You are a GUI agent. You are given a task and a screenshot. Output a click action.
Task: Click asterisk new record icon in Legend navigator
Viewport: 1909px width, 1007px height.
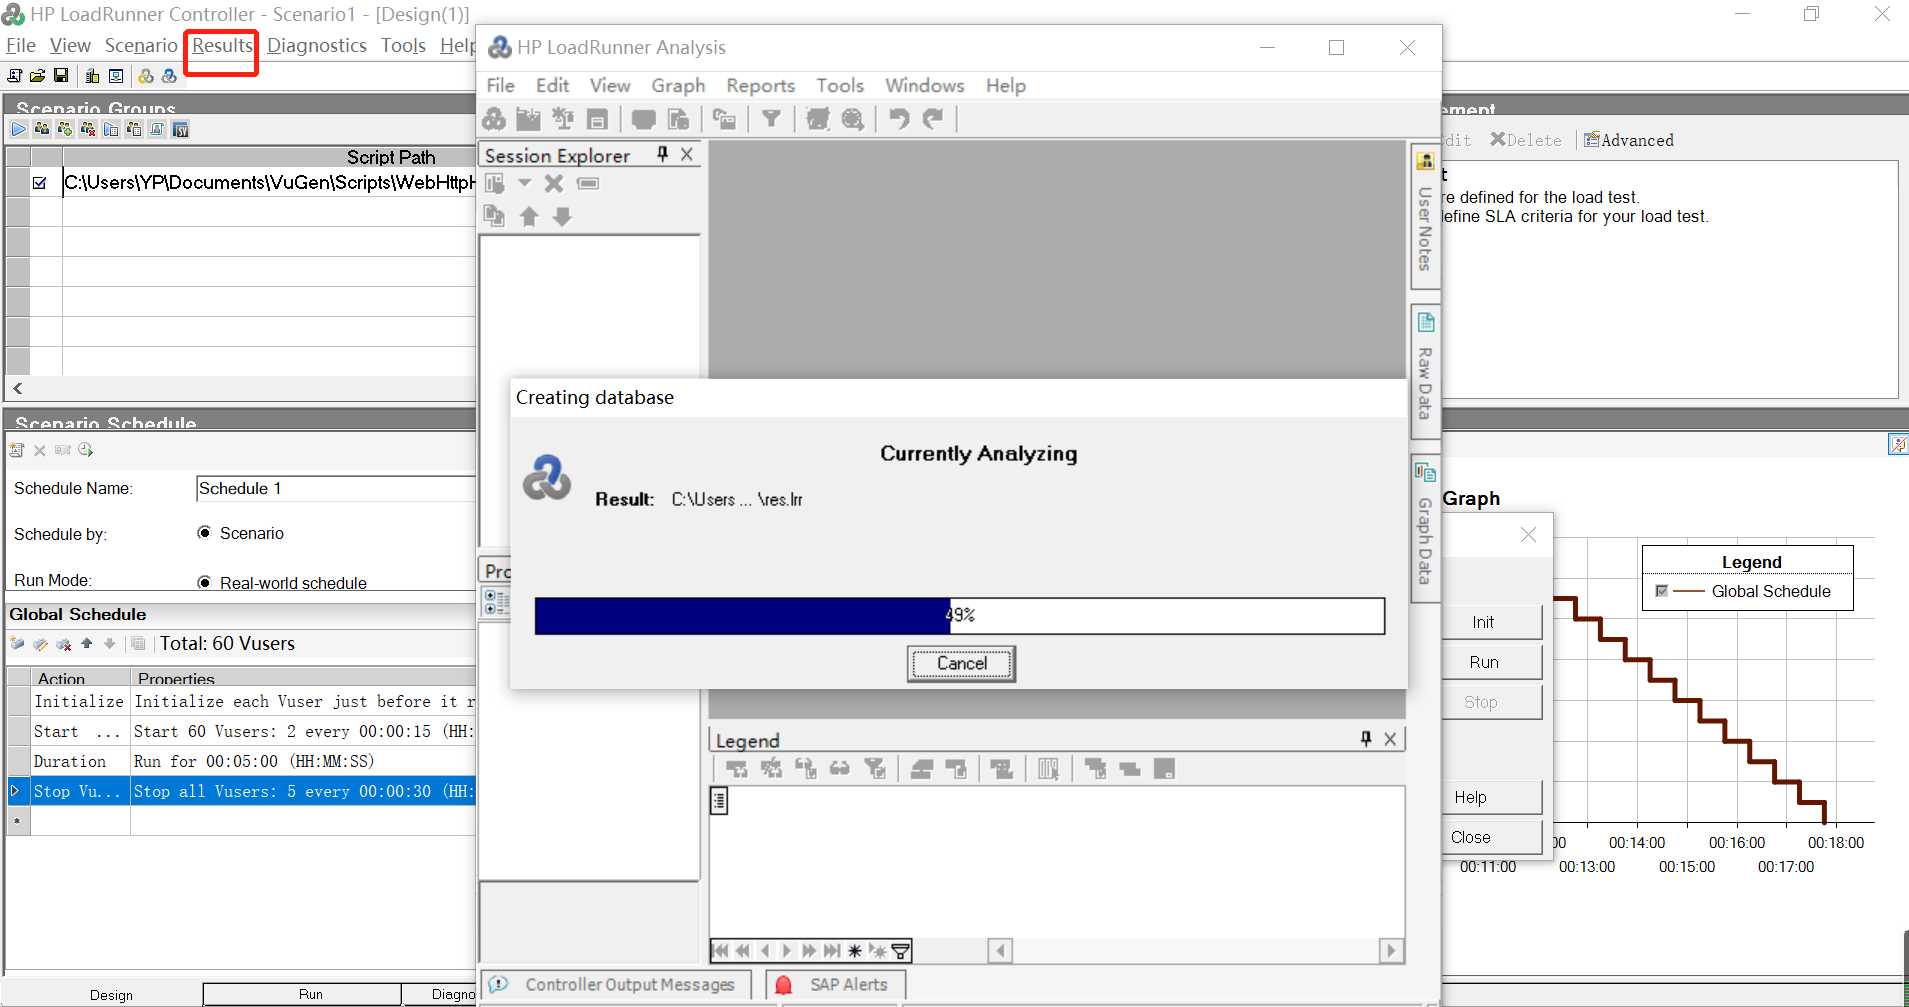[855, 951]
